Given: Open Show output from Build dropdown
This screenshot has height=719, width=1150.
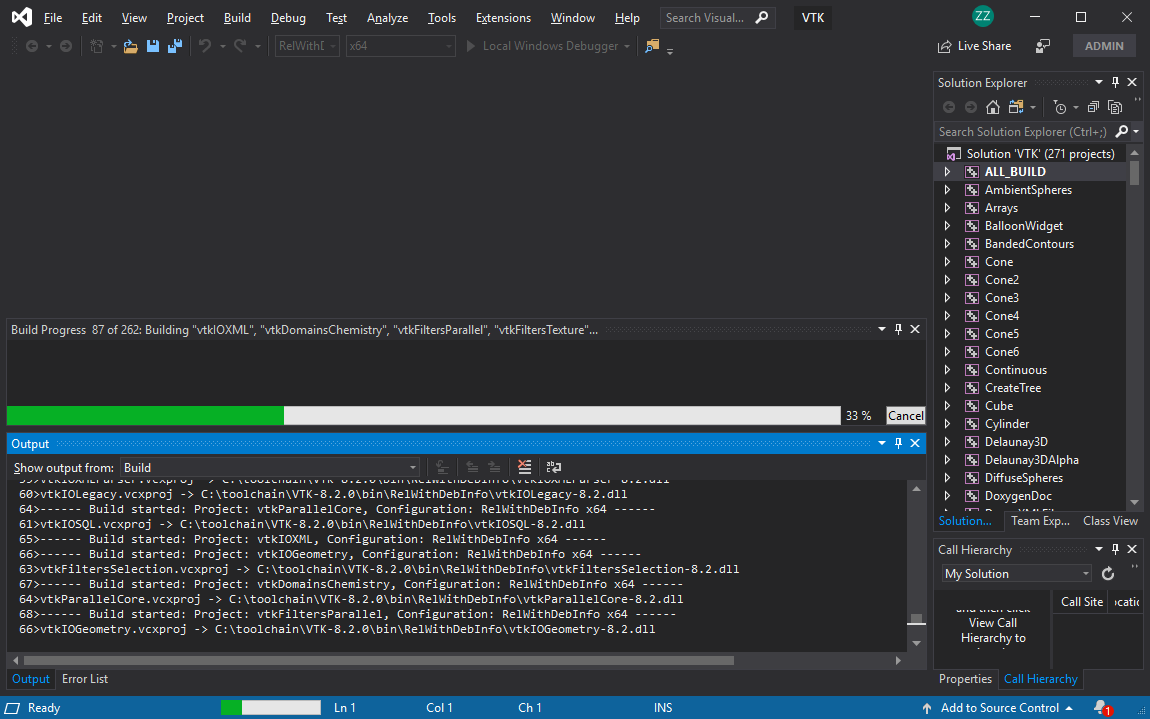Looking at the screenshot, I should point(270,467).
